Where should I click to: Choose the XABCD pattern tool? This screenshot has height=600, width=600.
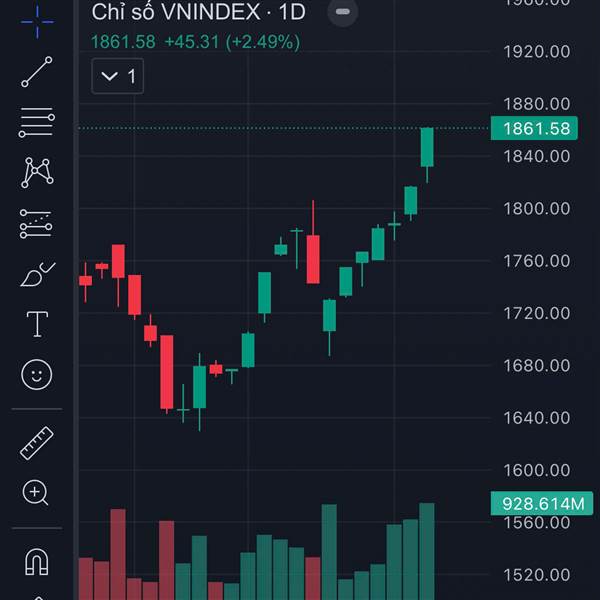37,173
